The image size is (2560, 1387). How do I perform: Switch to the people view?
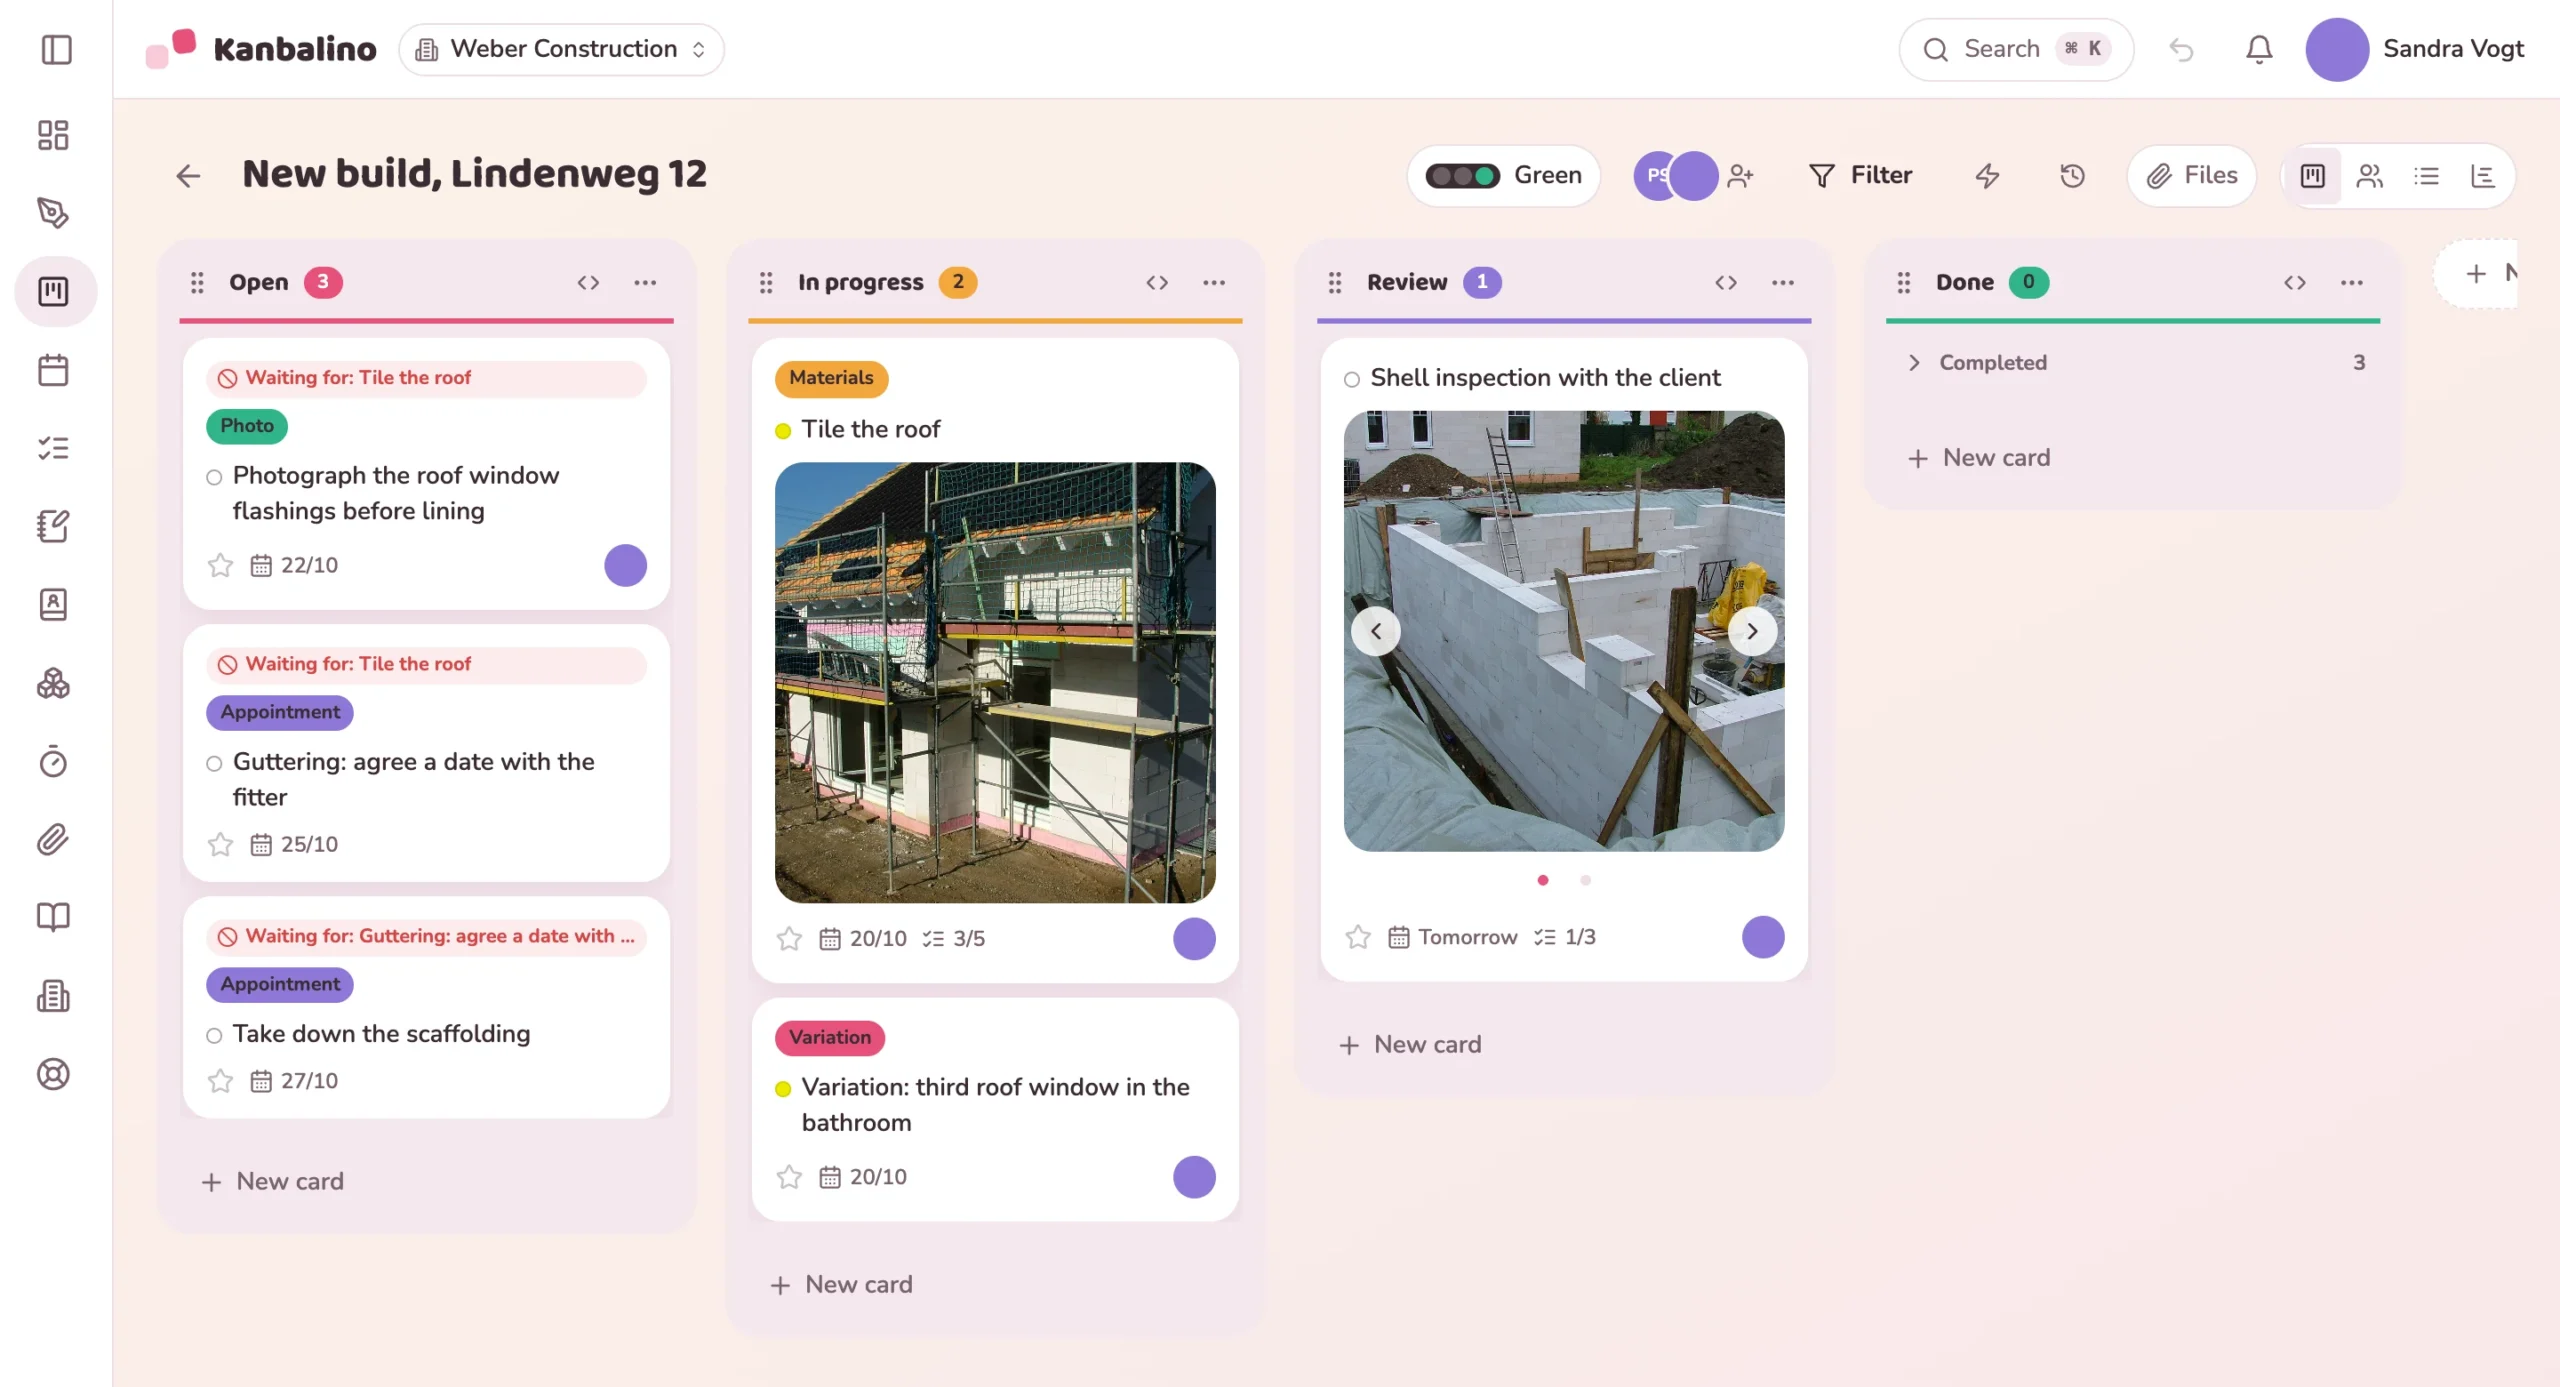coord(2369,176)
